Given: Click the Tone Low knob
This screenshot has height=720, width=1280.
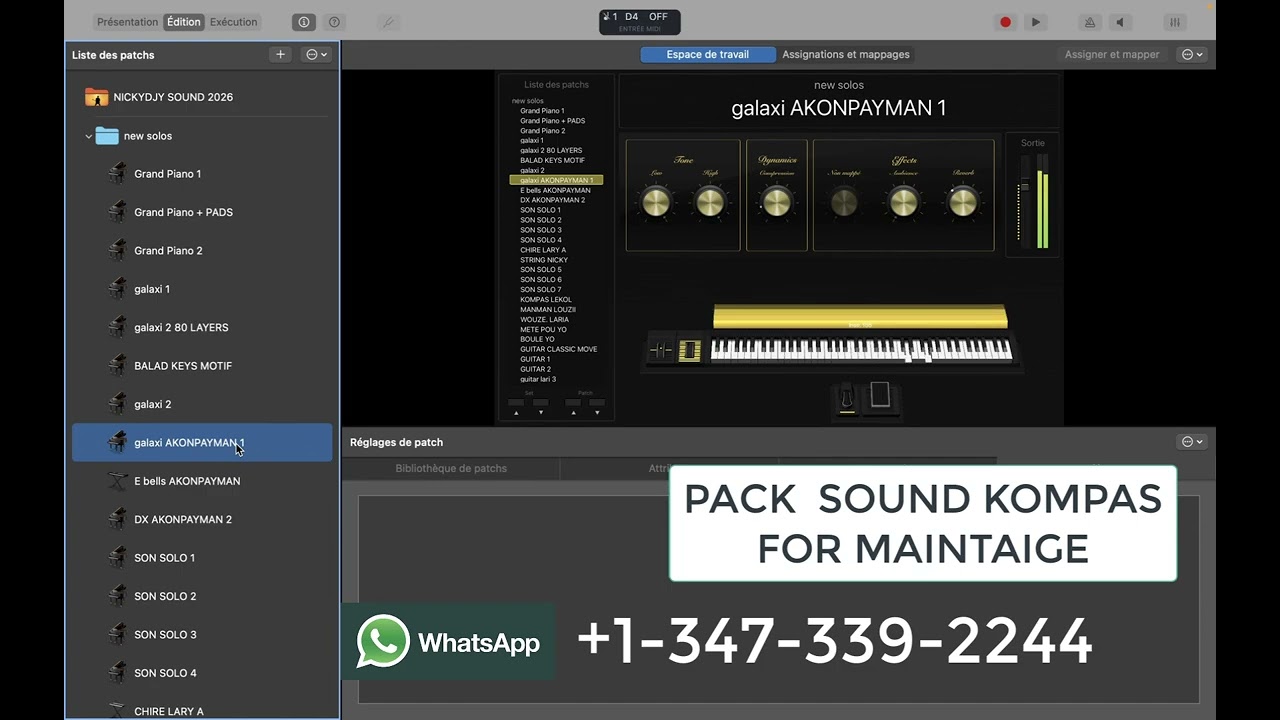Looking at the screenshot, I should click(x=656, y=202).
